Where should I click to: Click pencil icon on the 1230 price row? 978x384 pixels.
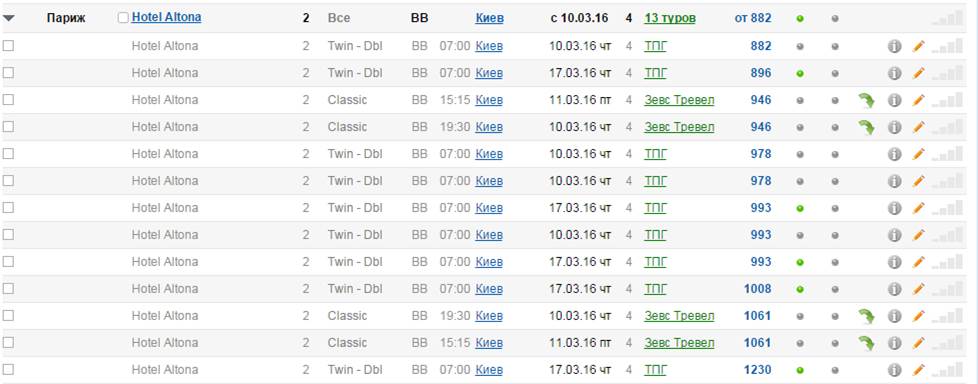click(x=918, y=370)
